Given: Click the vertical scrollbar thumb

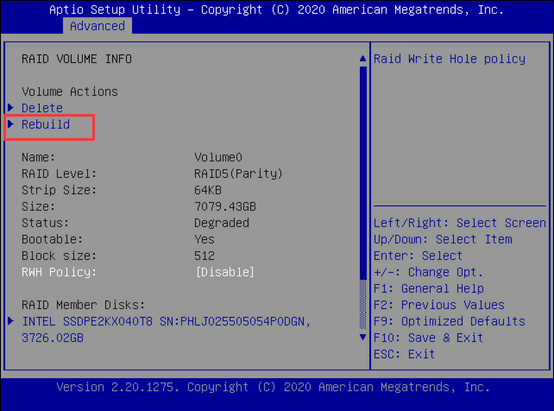Looking at the screenshot, I should click(x=363, y=172).
